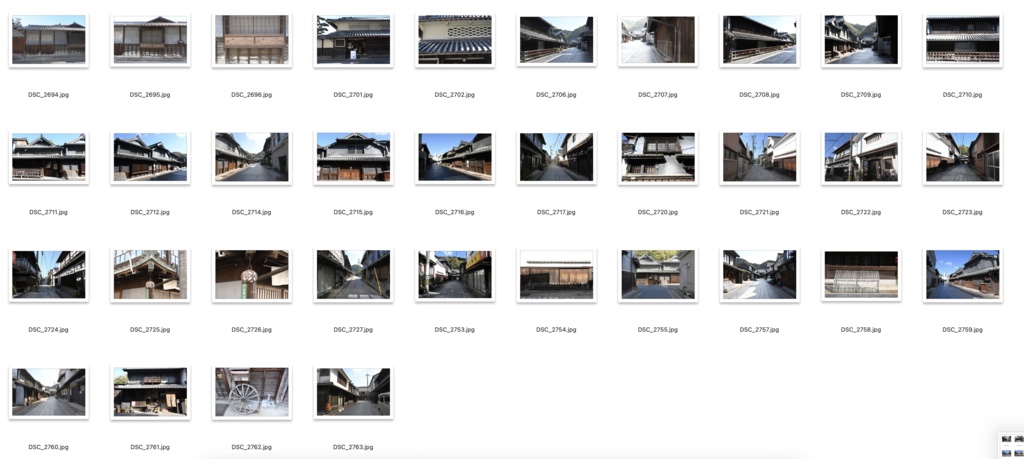Viewport: 1024px width, 459px height.
Task: Click the file name DSC_2720.jpg
Action: point(658,212)
